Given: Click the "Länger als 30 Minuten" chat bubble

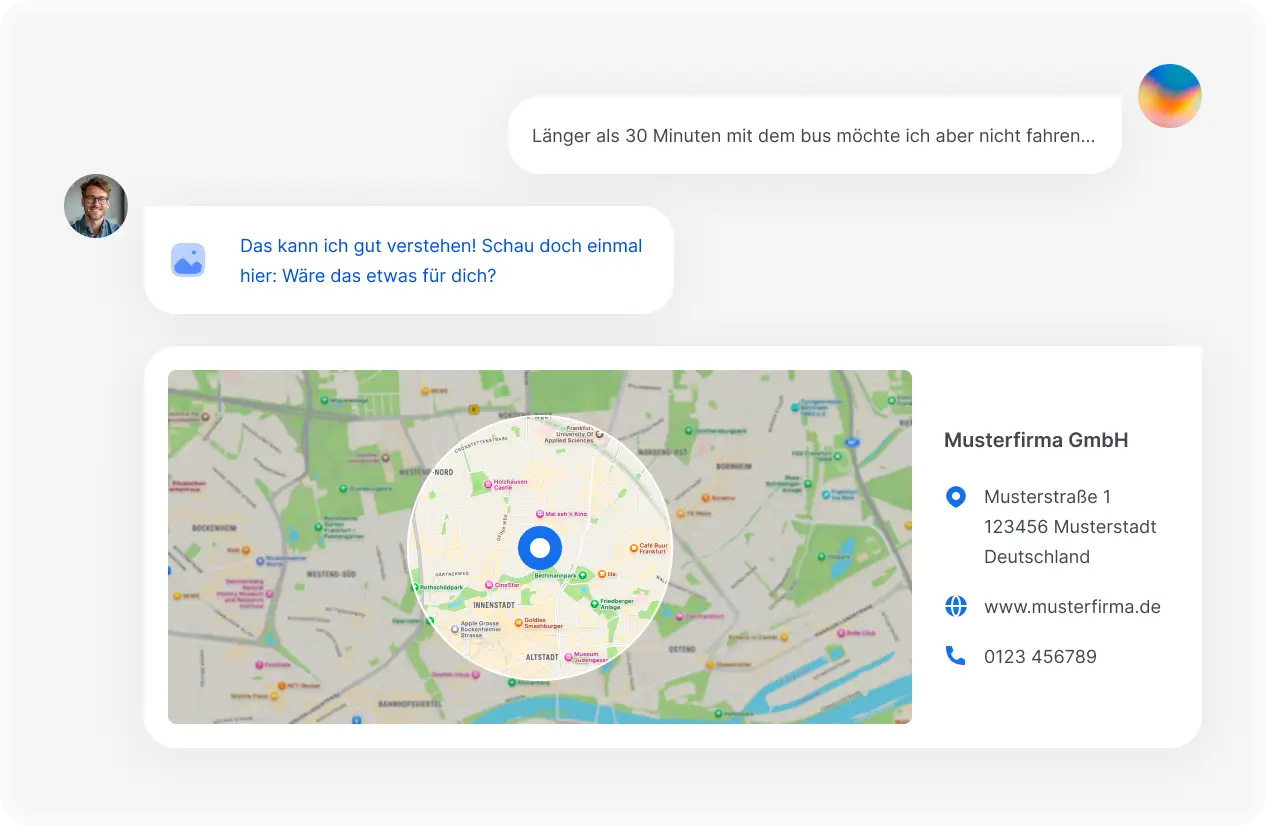Looking at the screenshot, I should 813,136.
